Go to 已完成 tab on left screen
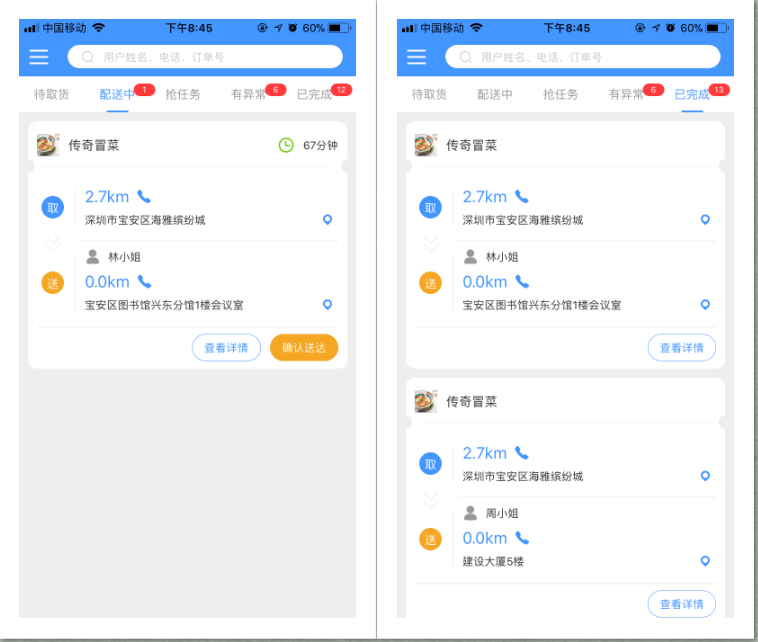758x642 pixels. tap(314, 95)
